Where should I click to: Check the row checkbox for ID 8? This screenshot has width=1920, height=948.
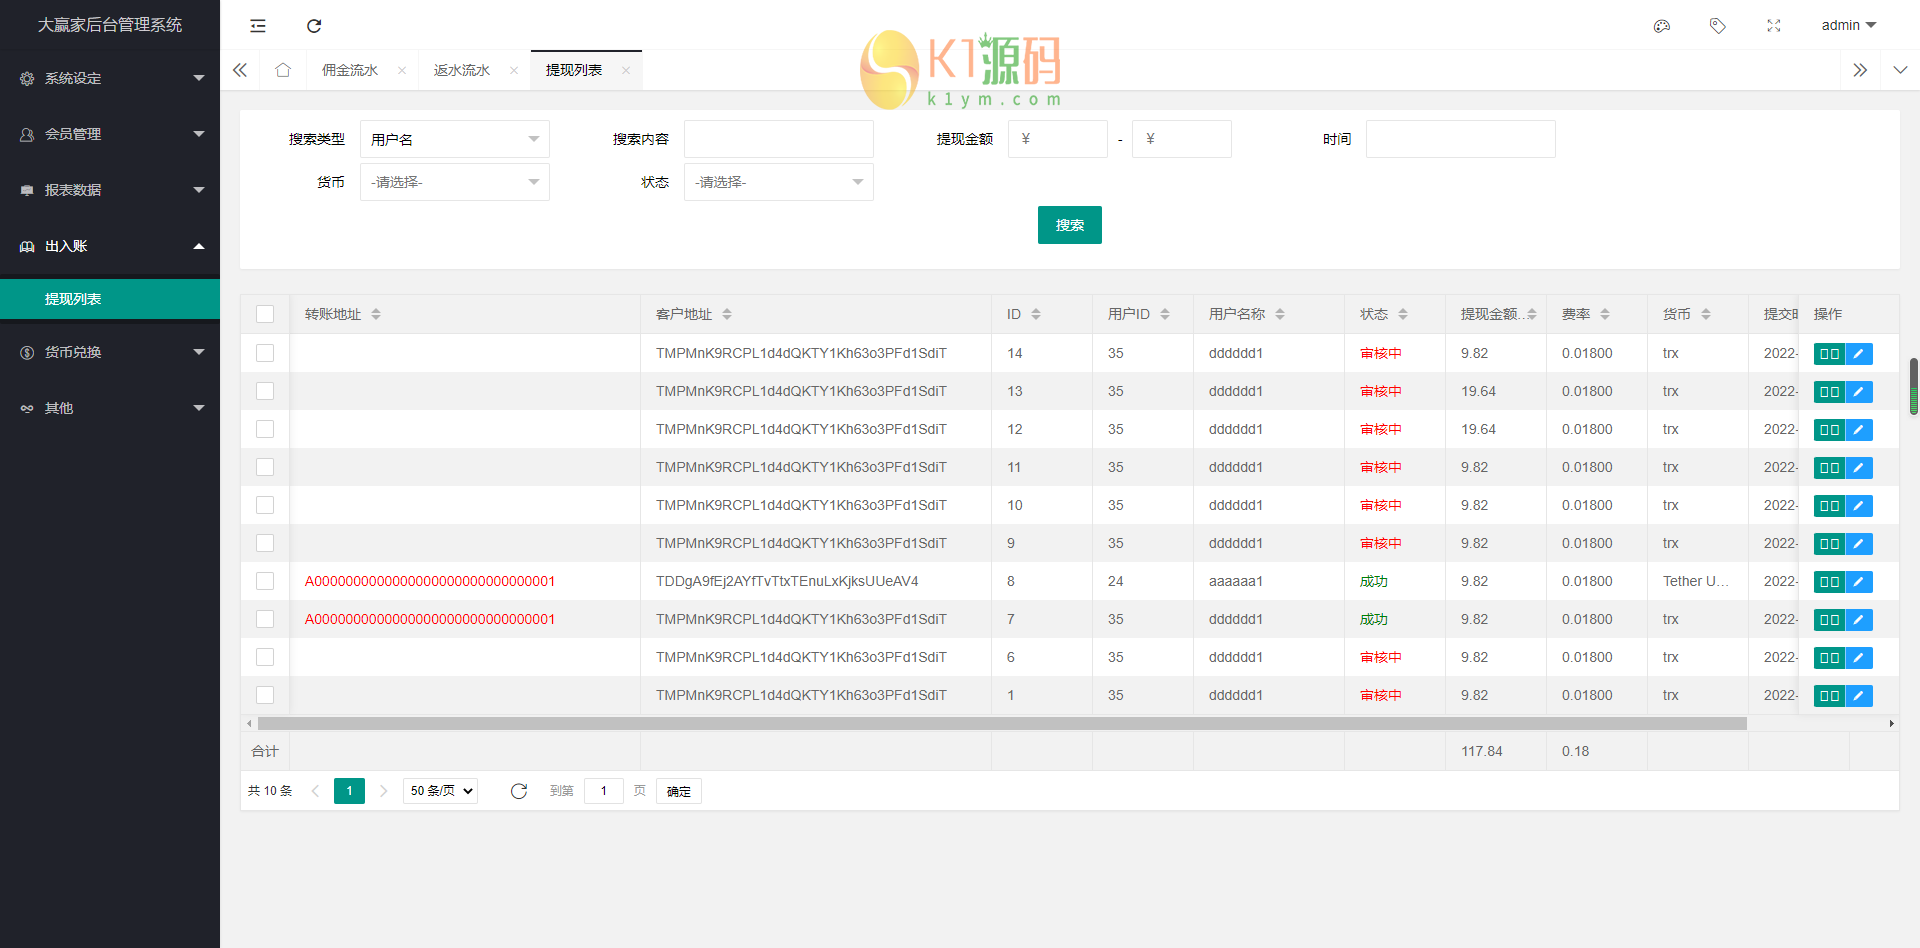(265, 581)
